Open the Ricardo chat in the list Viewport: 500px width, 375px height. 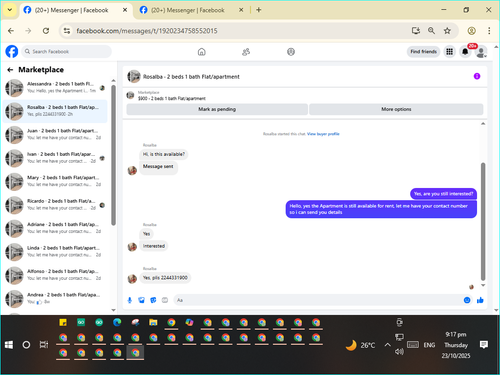tap(55, 205)
